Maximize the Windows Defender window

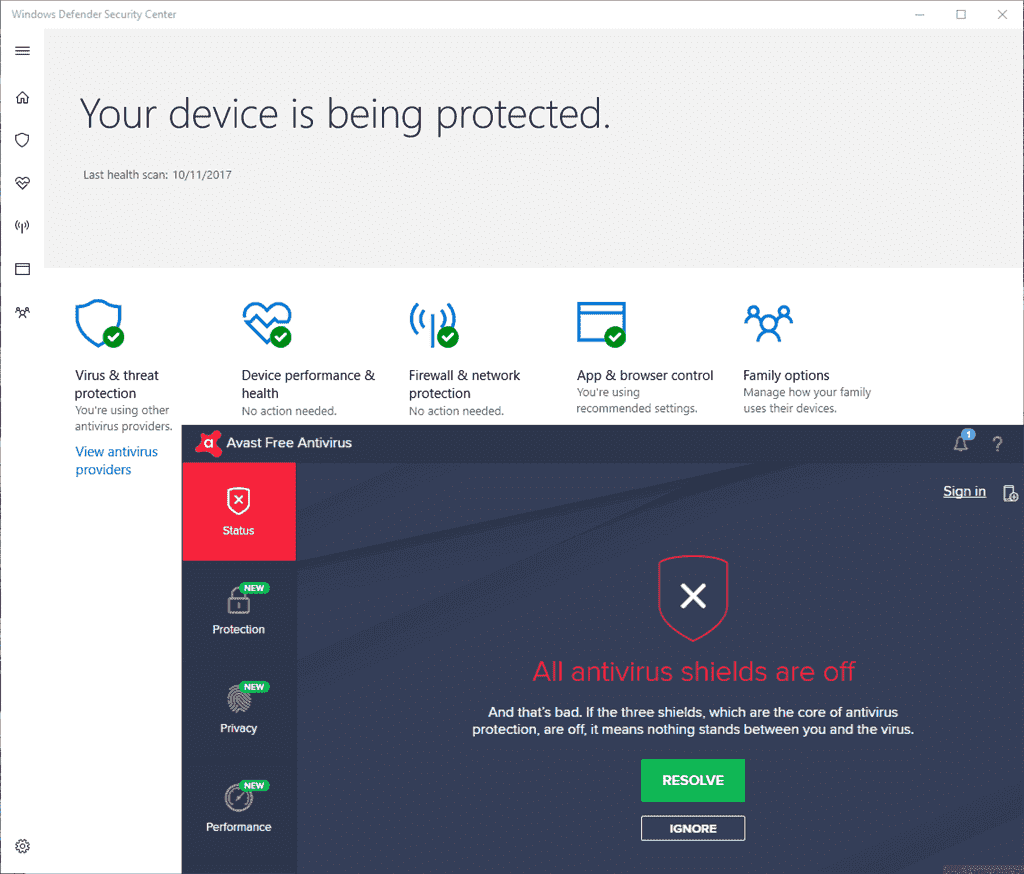(961, 14)
